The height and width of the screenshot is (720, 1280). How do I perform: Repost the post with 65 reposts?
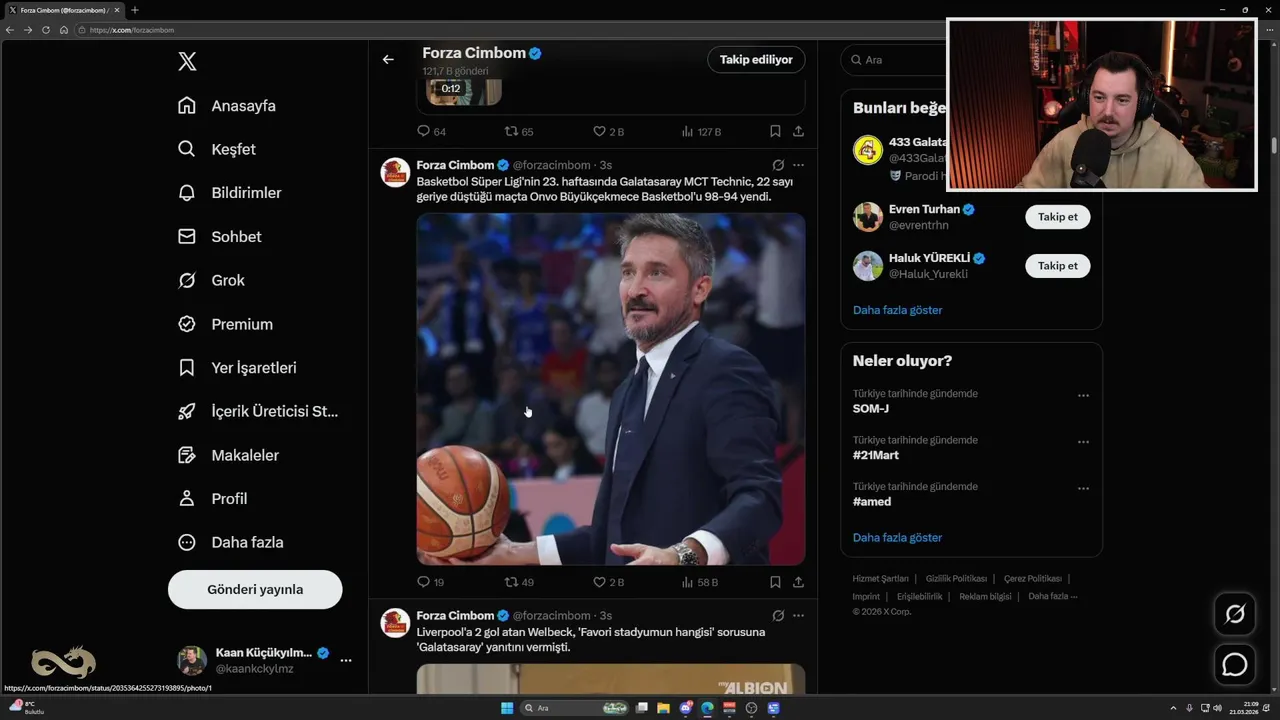(x=519, y=131)
